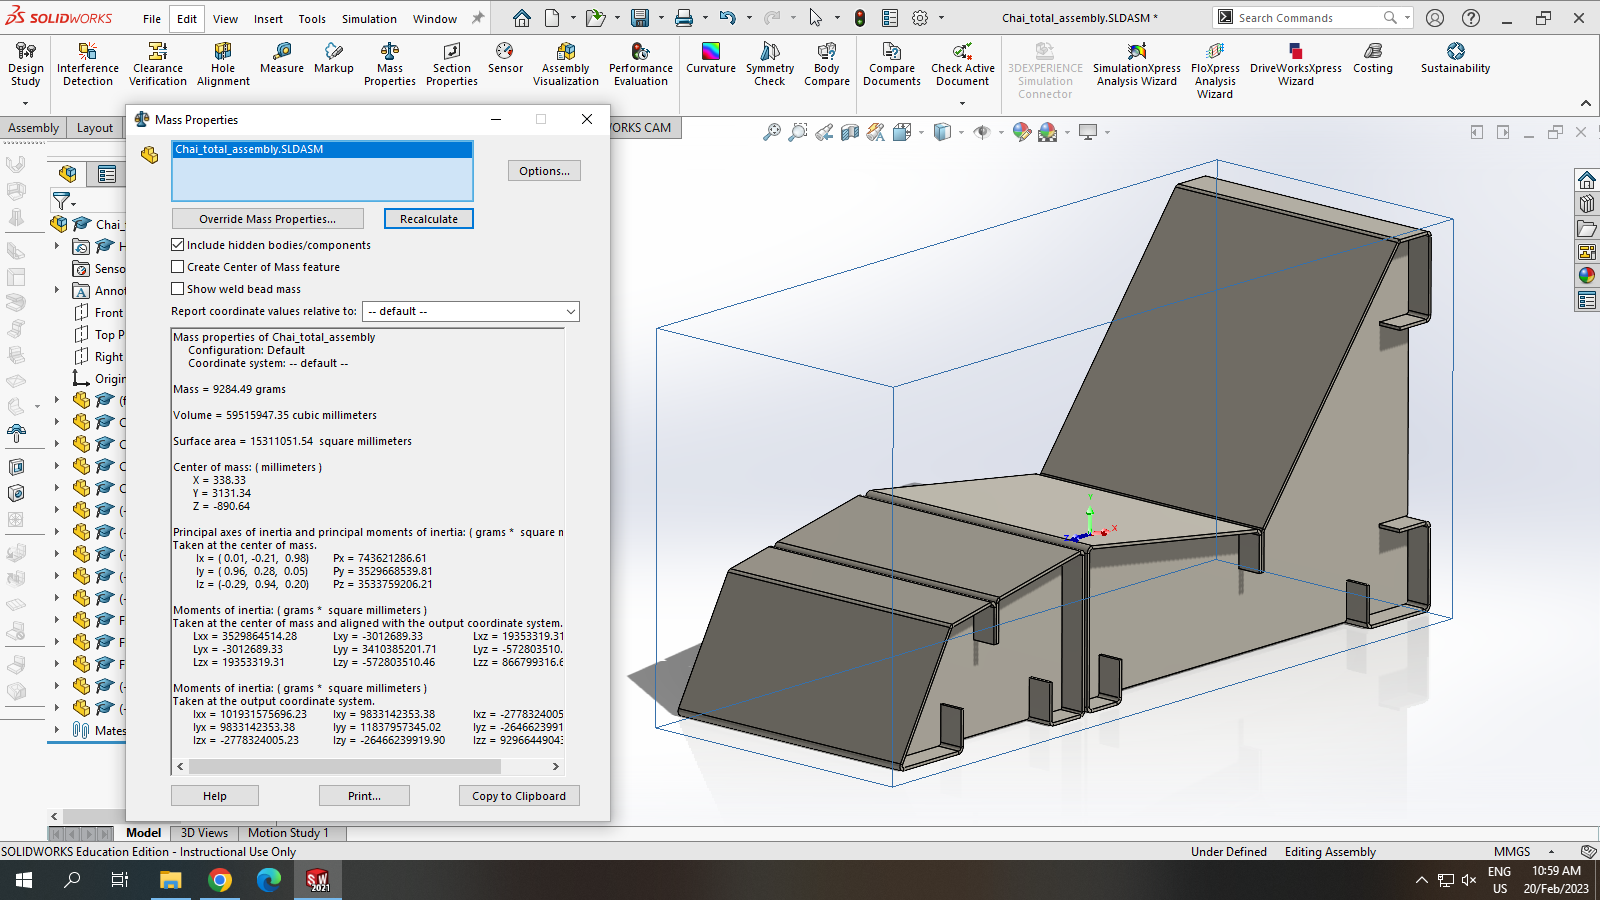Expand the Mates folder in feature tree
1600x900 pixels.
click(57, 730)
